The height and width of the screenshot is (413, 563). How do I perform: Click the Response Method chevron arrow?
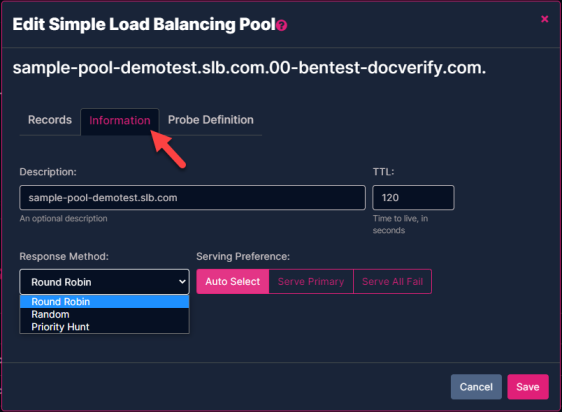click(182, 282)
